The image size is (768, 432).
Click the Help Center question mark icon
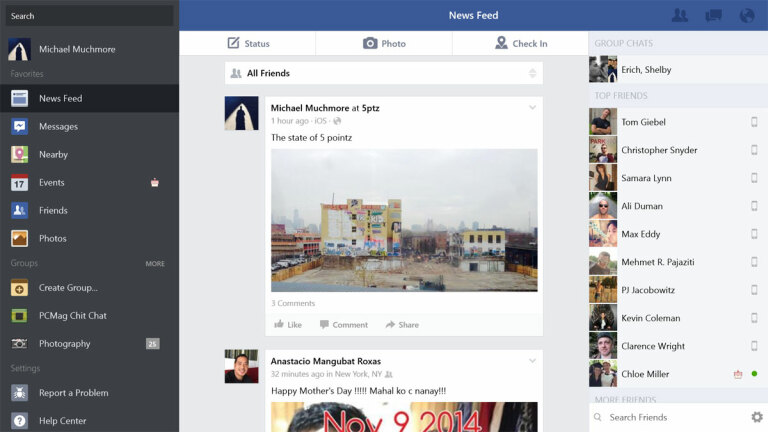[20, 421]
